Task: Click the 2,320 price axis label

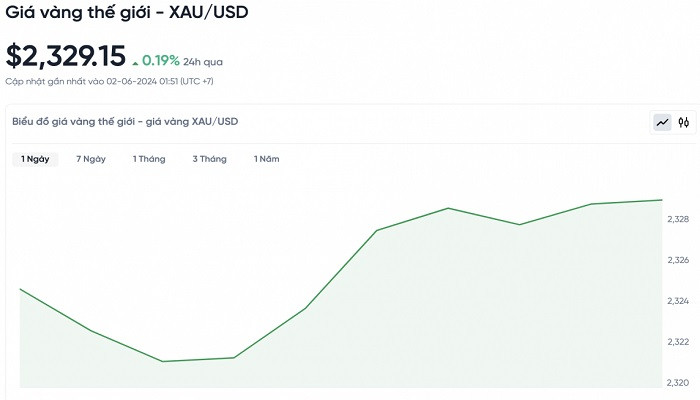Action: pos(677,382)
